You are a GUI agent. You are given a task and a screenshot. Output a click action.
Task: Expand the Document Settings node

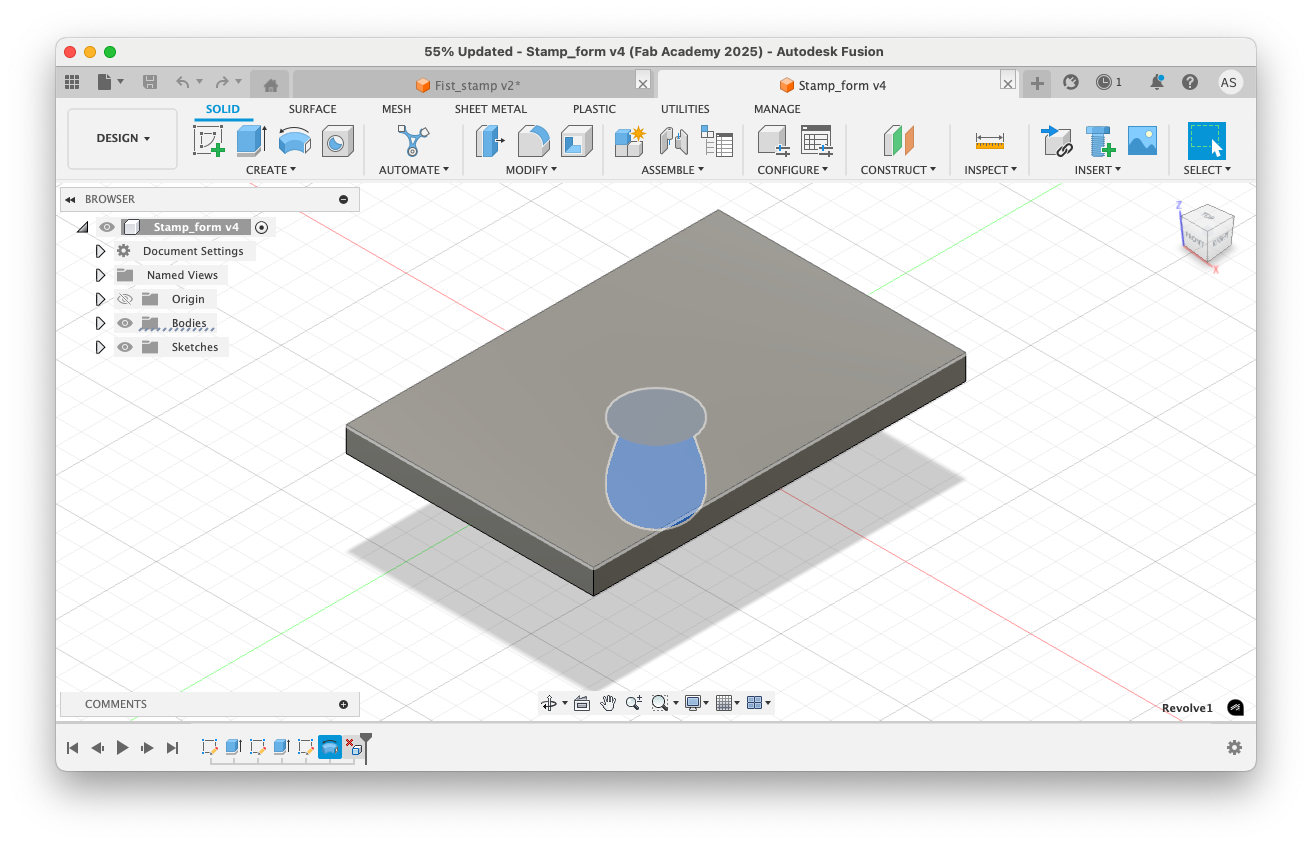click(x=100, y=251)
